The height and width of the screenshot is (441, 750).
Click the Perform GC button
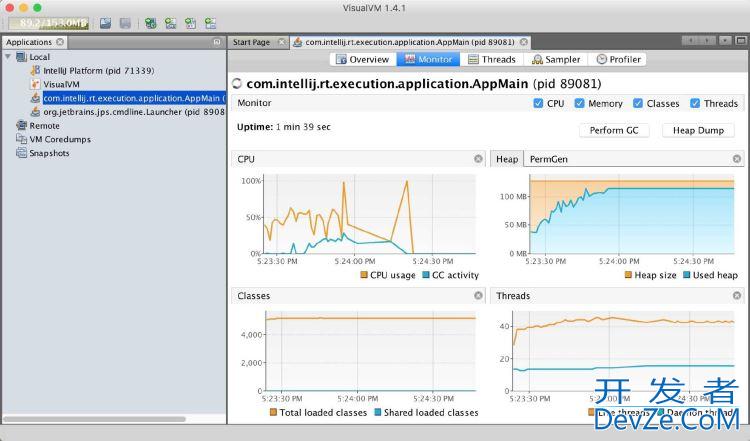pyautogui.click(x=614, y=130)
